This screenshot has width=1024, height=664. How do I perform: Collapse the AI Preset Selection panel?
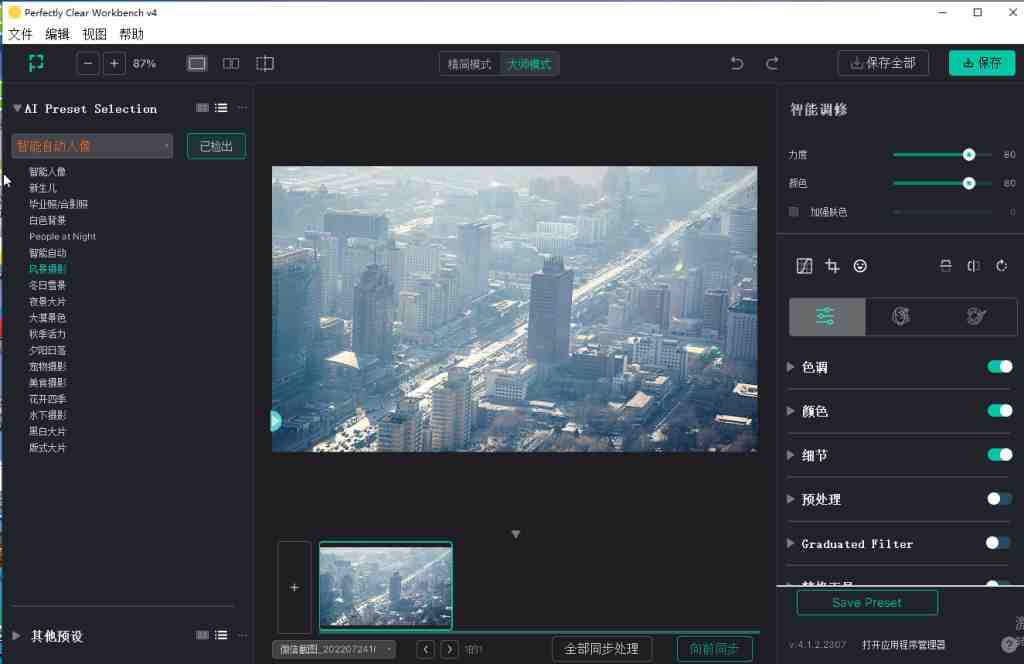point(16,108)
